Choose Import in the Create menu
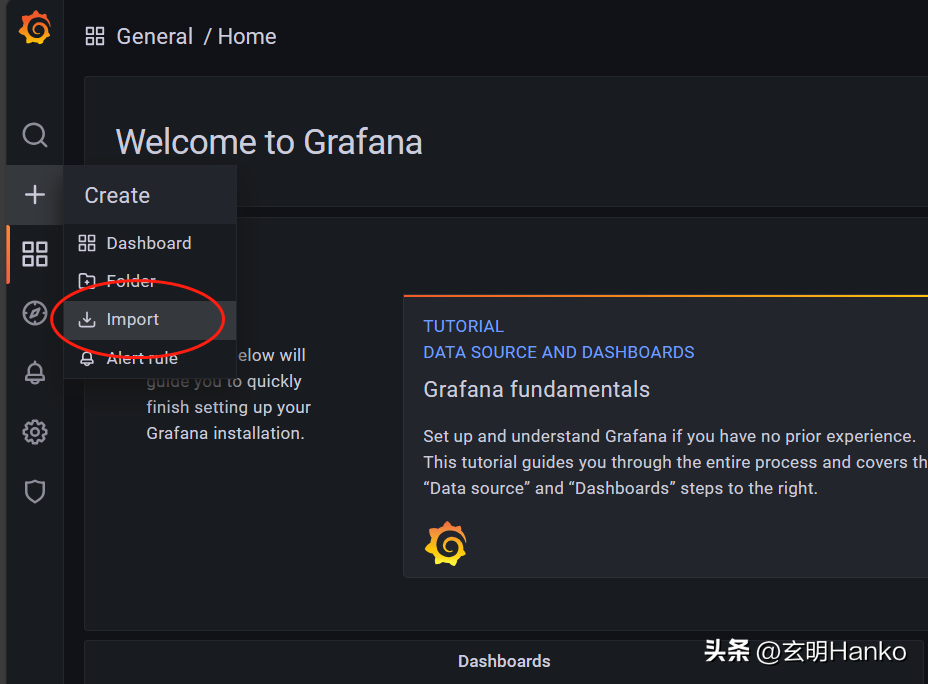Image resolution: width=928 pixels, height=684 pixels. tap(150, 320)
